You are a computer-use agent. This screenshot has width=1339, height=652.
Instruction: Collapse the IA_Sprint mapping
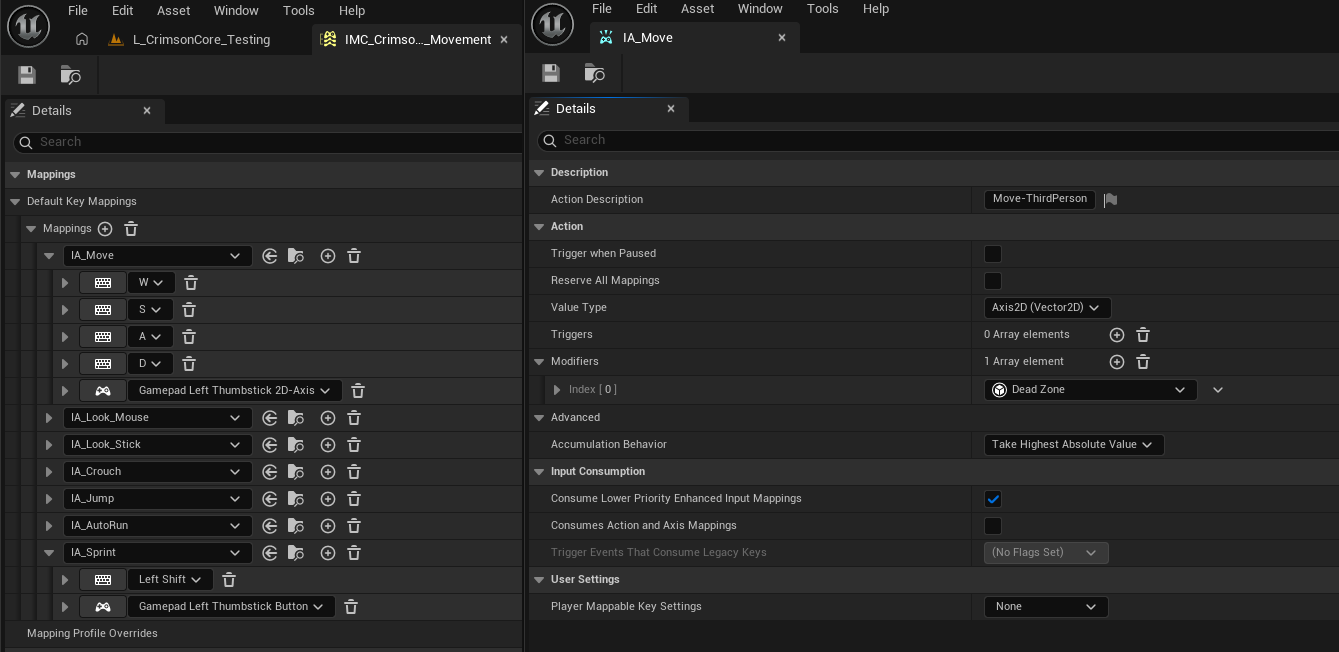click(49, 553)
